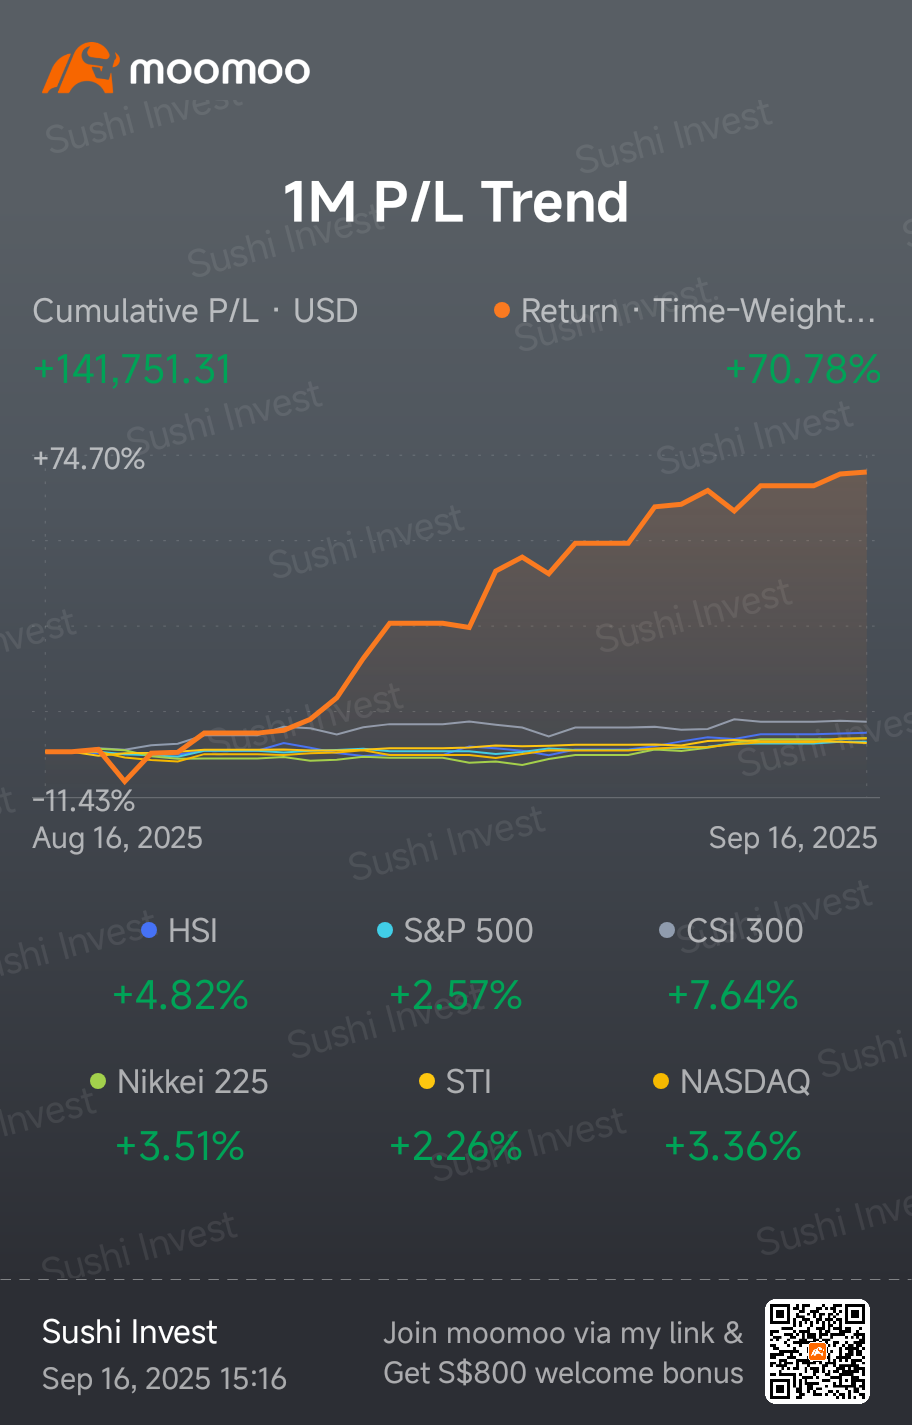Click the orange NASDAQ legend dot
912x1425 pixels.
click(x=660, y=1081)
